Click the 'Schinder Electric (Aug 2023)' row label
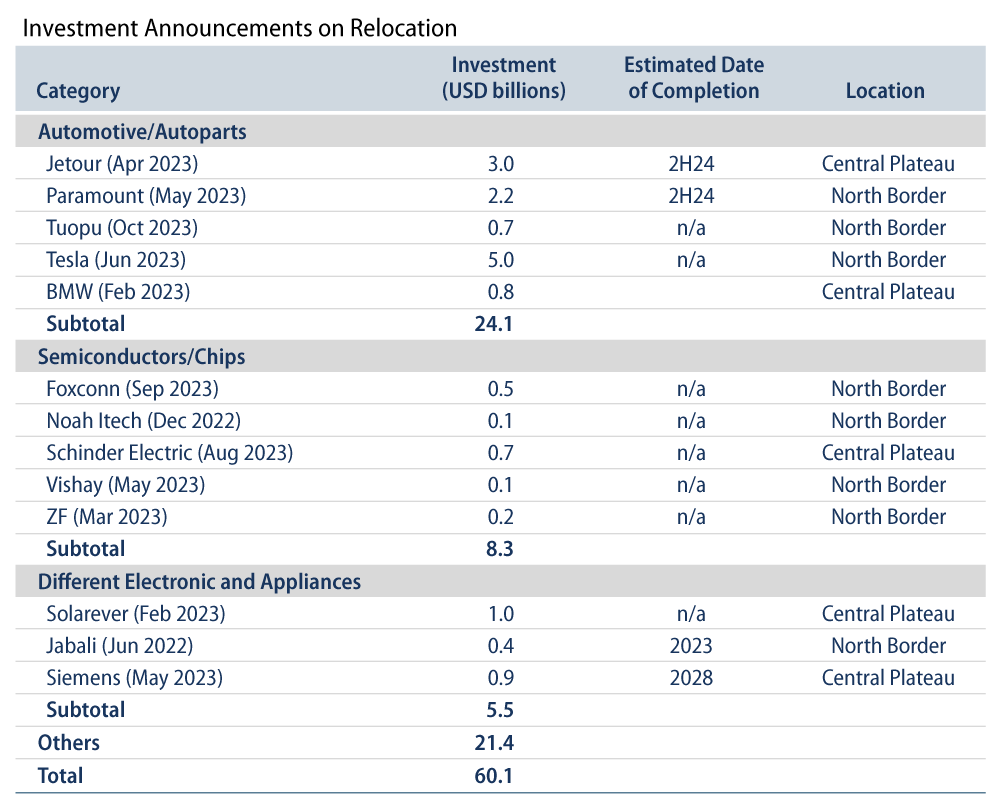This screenshot has width=1000, height=810. [x=170, y=453]
